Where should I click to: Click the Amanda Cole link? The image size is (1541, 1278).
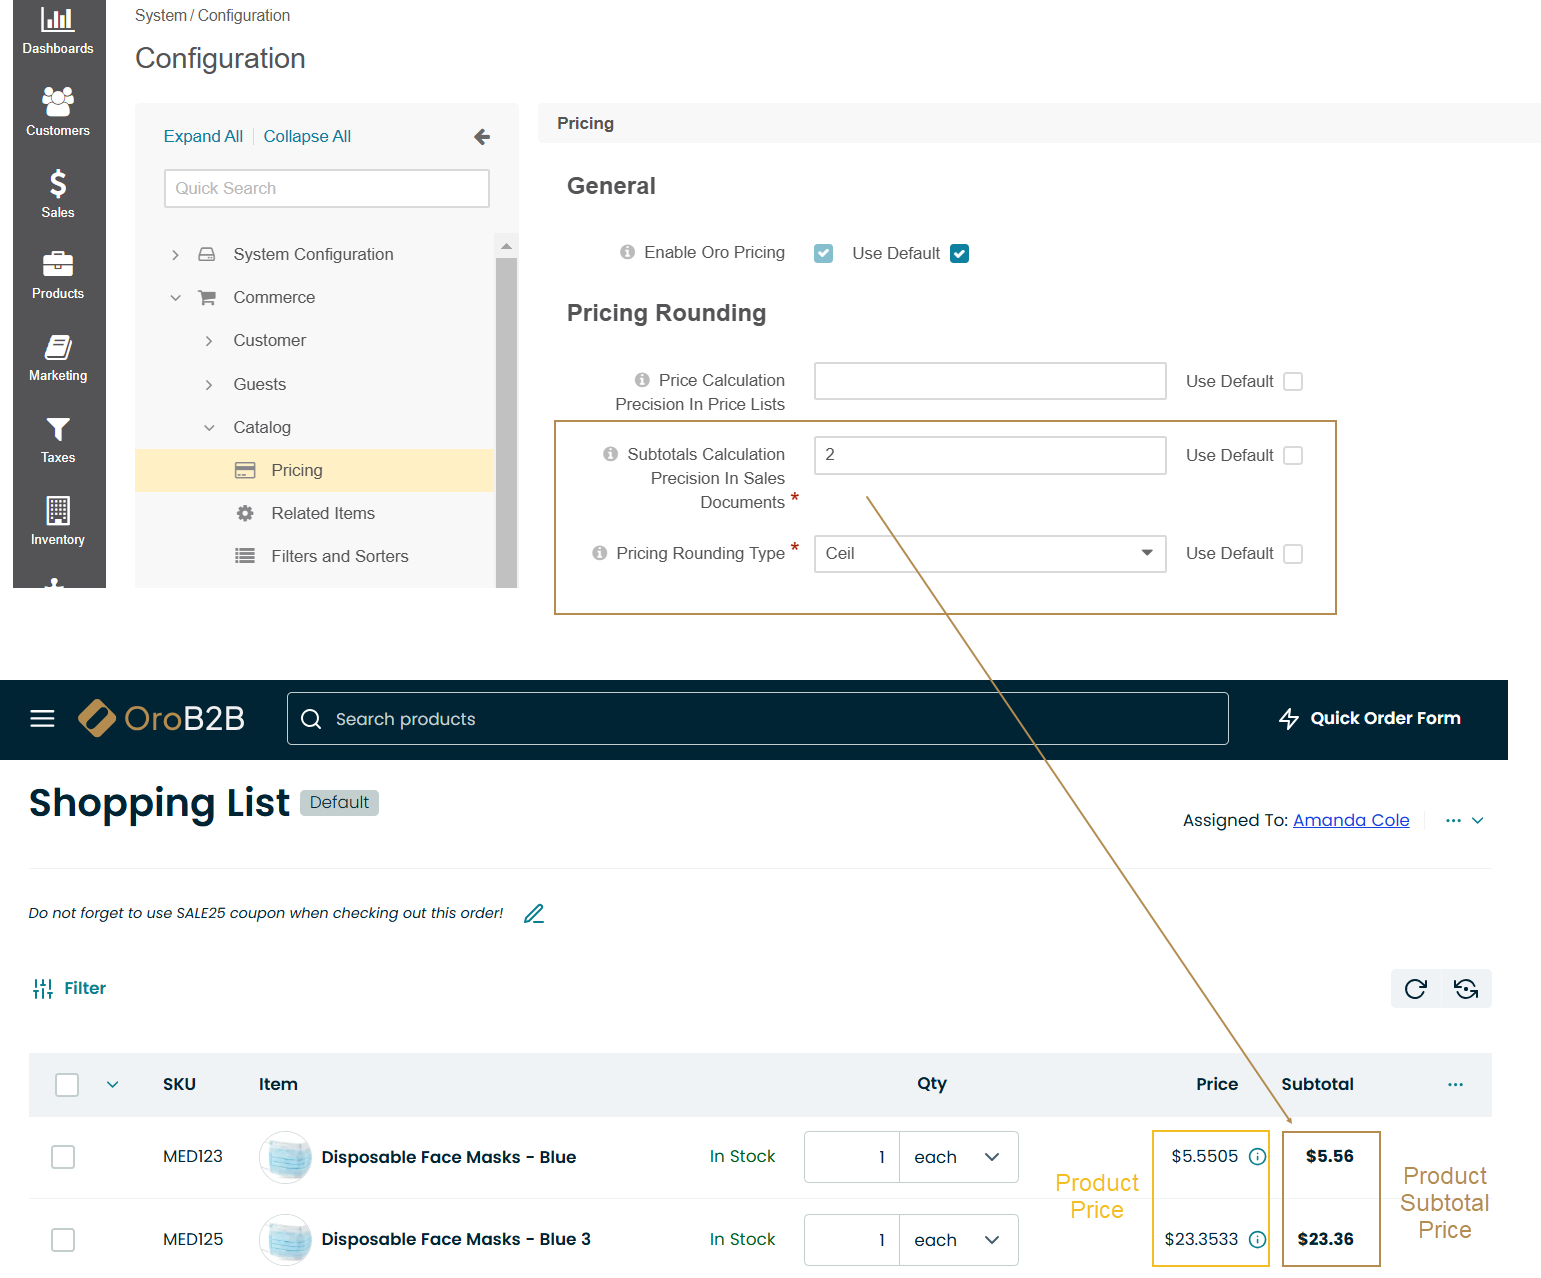click(x=1350, y=820)
